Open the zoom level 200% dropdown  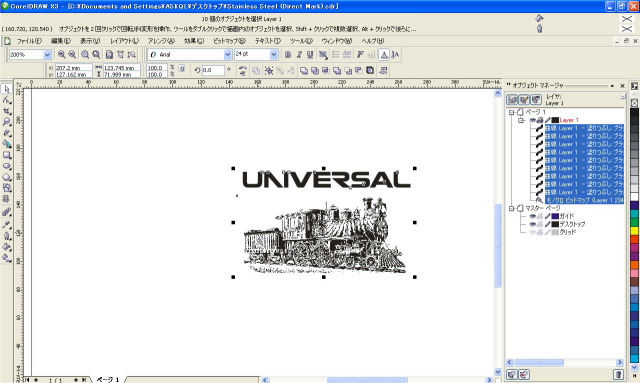47,54
